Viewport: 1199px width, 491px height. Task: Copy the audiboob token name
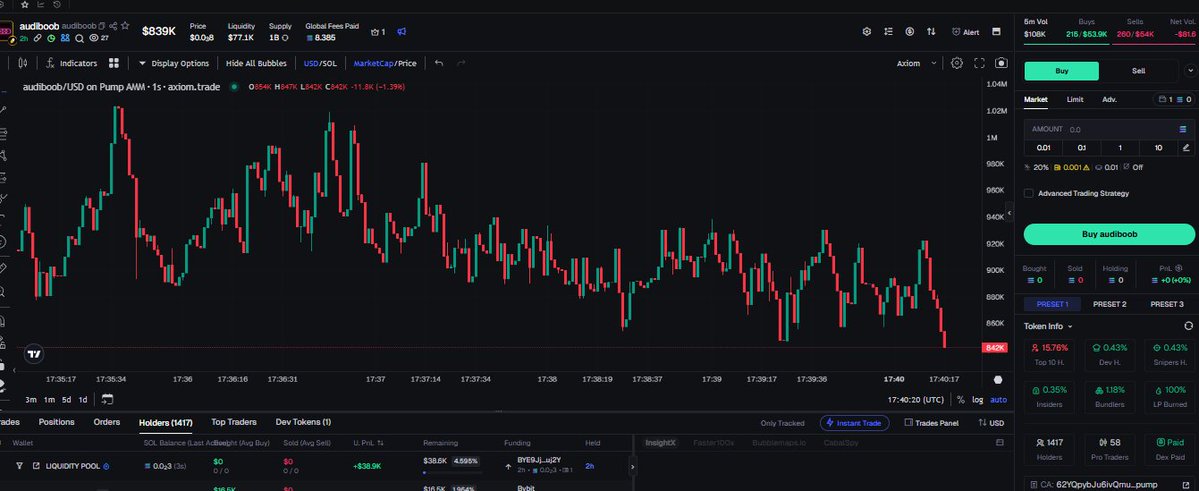(x=101, y=26)
